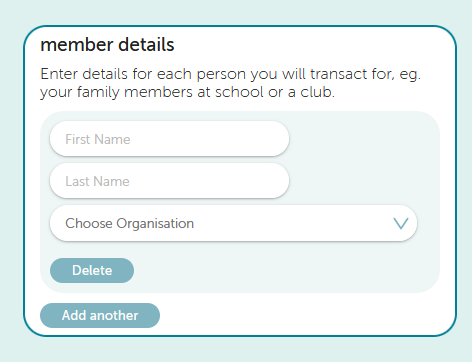Click the First Name input field
The height and width of the screenshot is (362, 472).
pos(169,139)
